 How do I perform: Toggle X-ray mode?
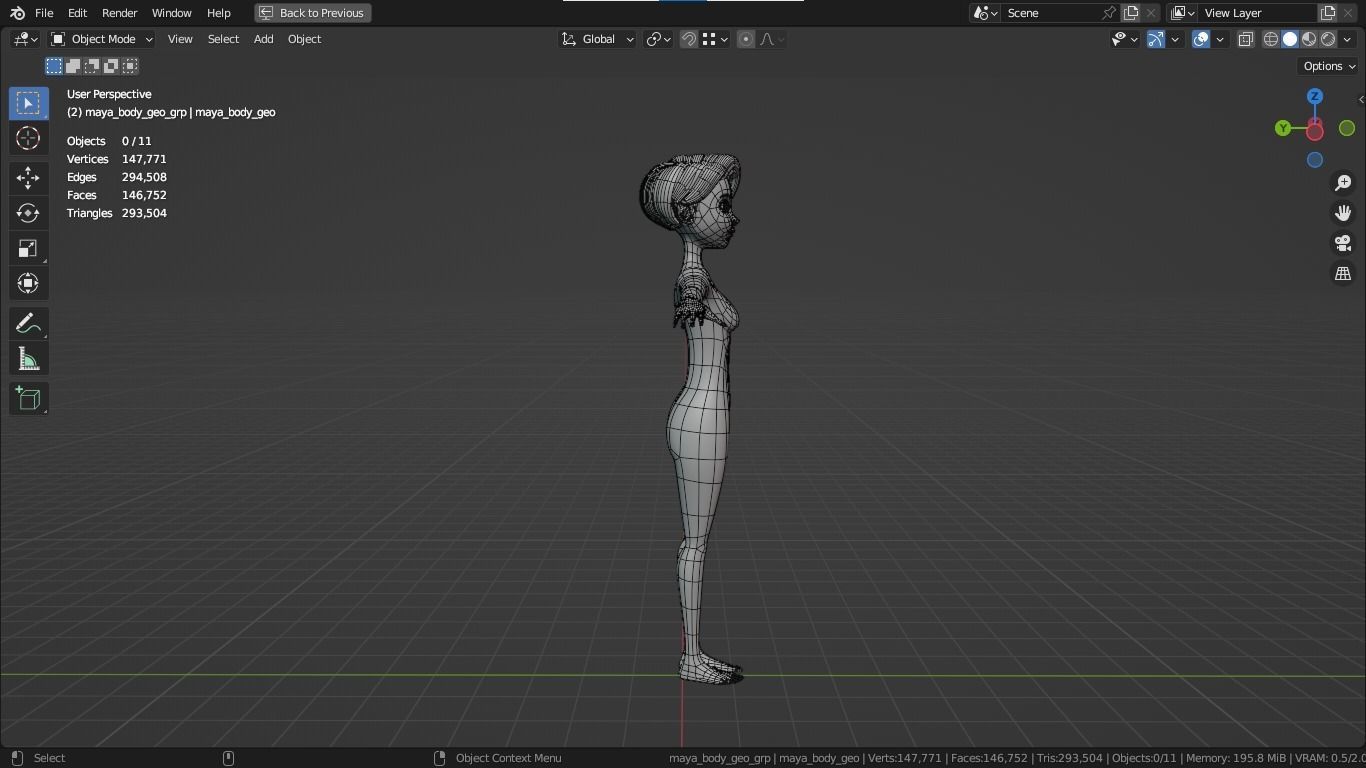(x=1246, y=39)
